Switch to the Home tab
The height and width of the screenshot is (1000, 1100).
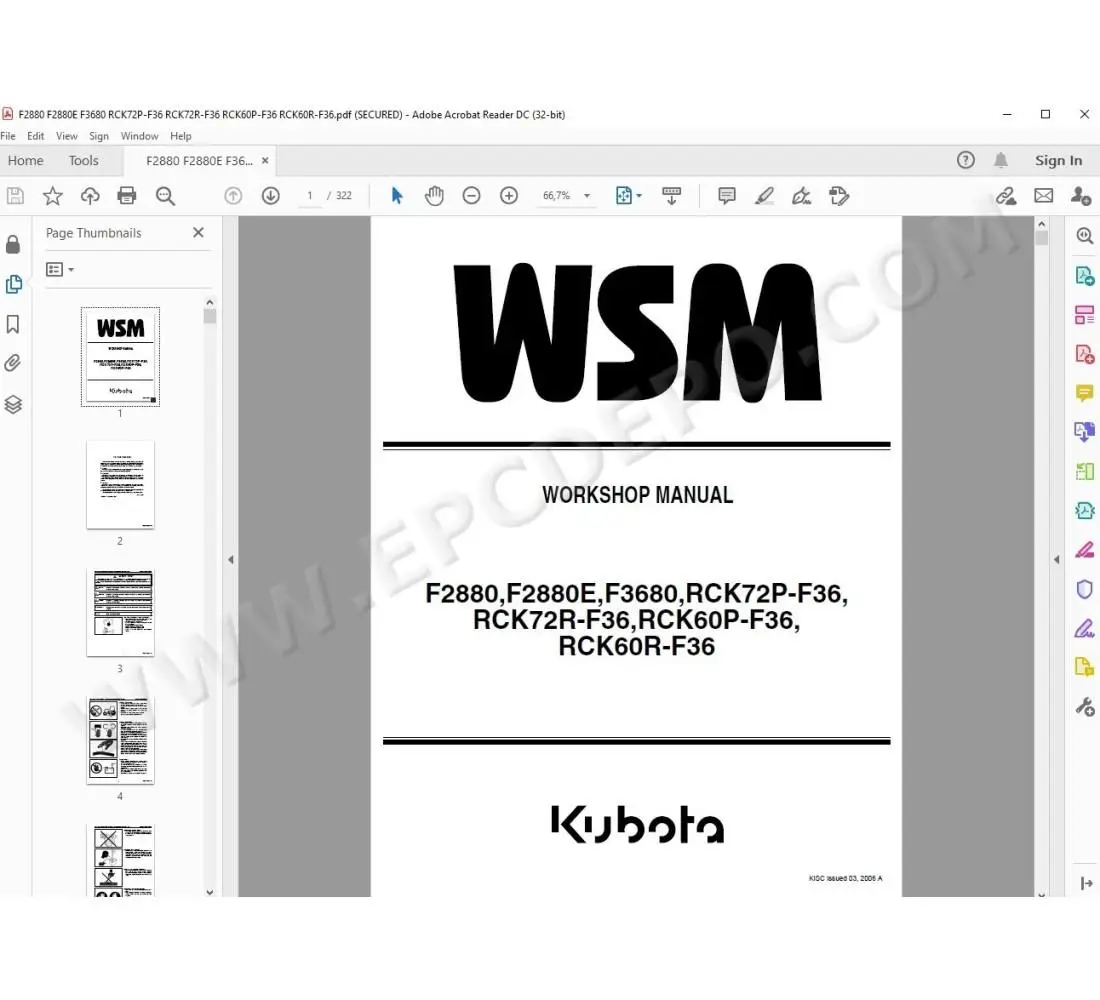point(25,161)
